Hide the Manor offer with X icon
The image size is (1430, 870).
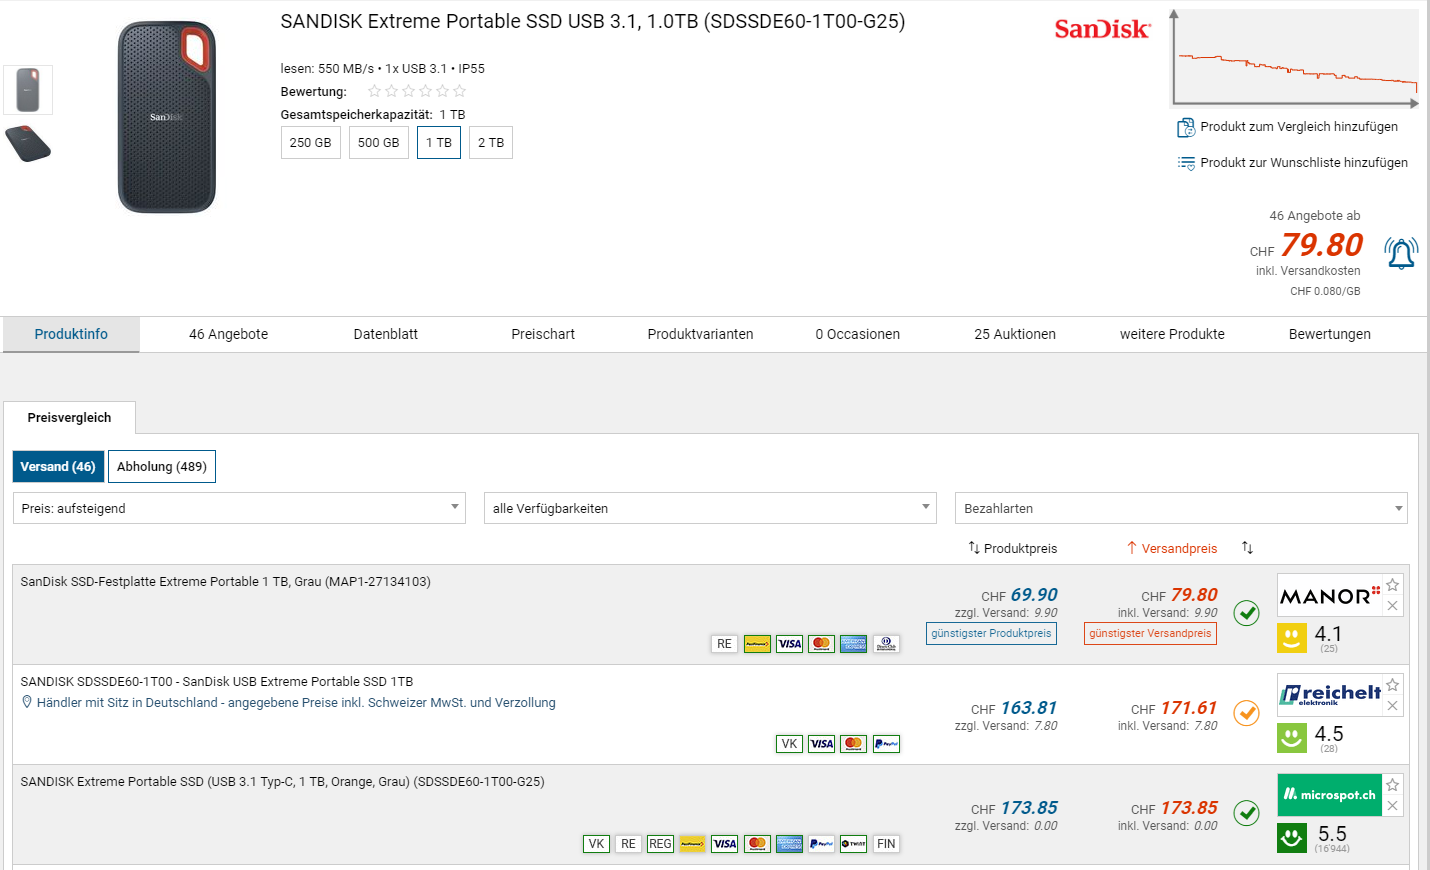pyautogui.click(x=1393, y=606)
